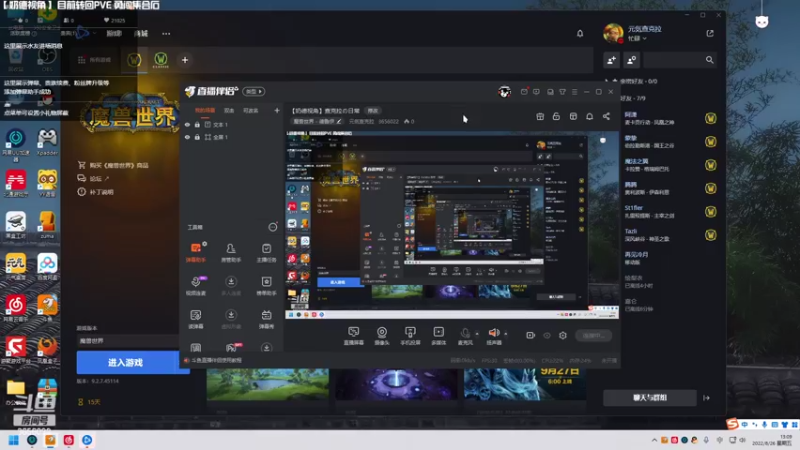Open the 弹幕助手 tool
The width and height of the screenshot is (800, 450).
(196, 253)
